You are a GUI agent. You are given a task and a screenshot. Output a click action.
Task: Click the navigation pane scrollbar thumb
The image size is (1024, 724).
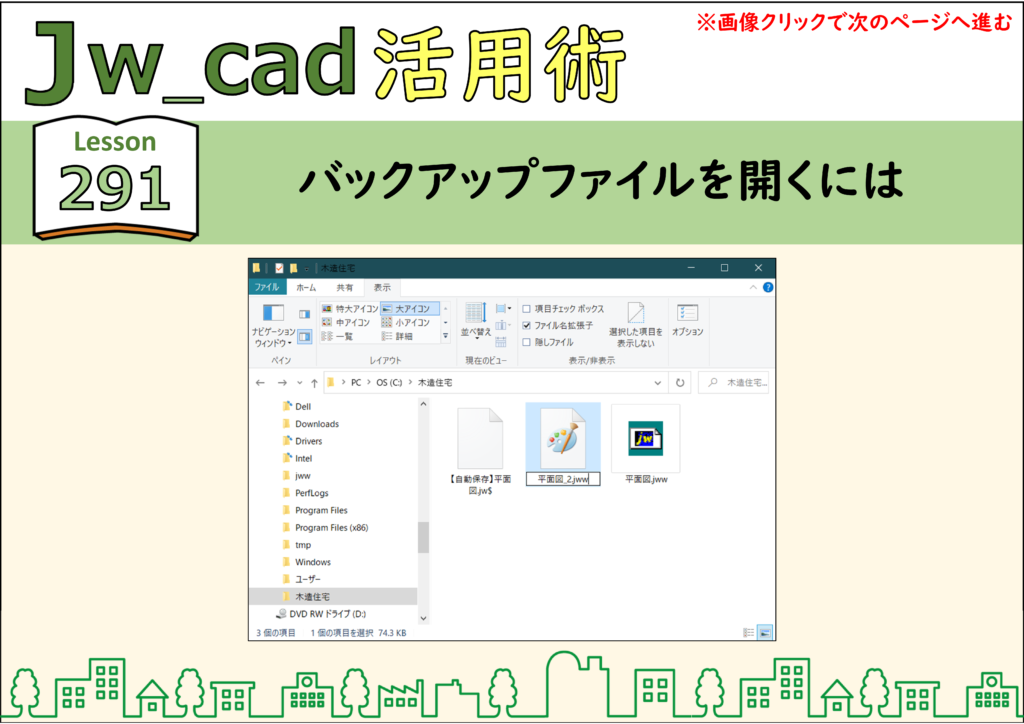point(423,537)
